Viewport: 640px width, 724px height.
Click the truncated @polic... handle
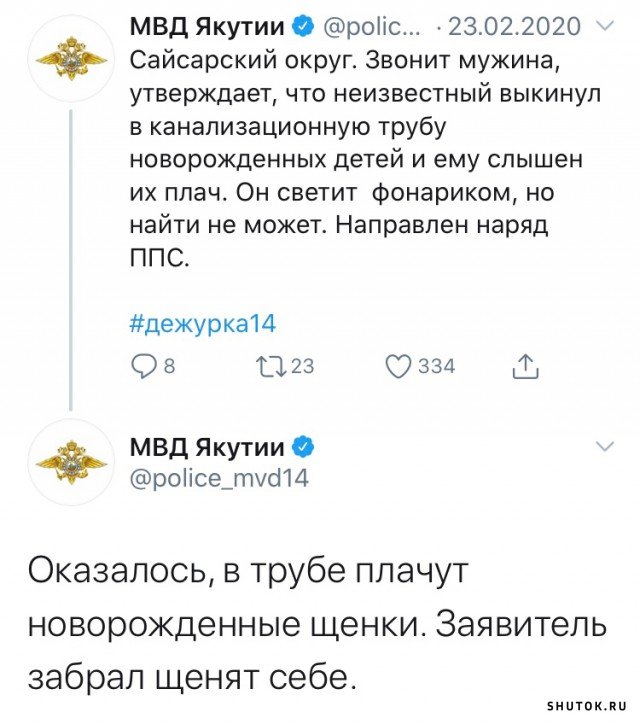point(373,28)
